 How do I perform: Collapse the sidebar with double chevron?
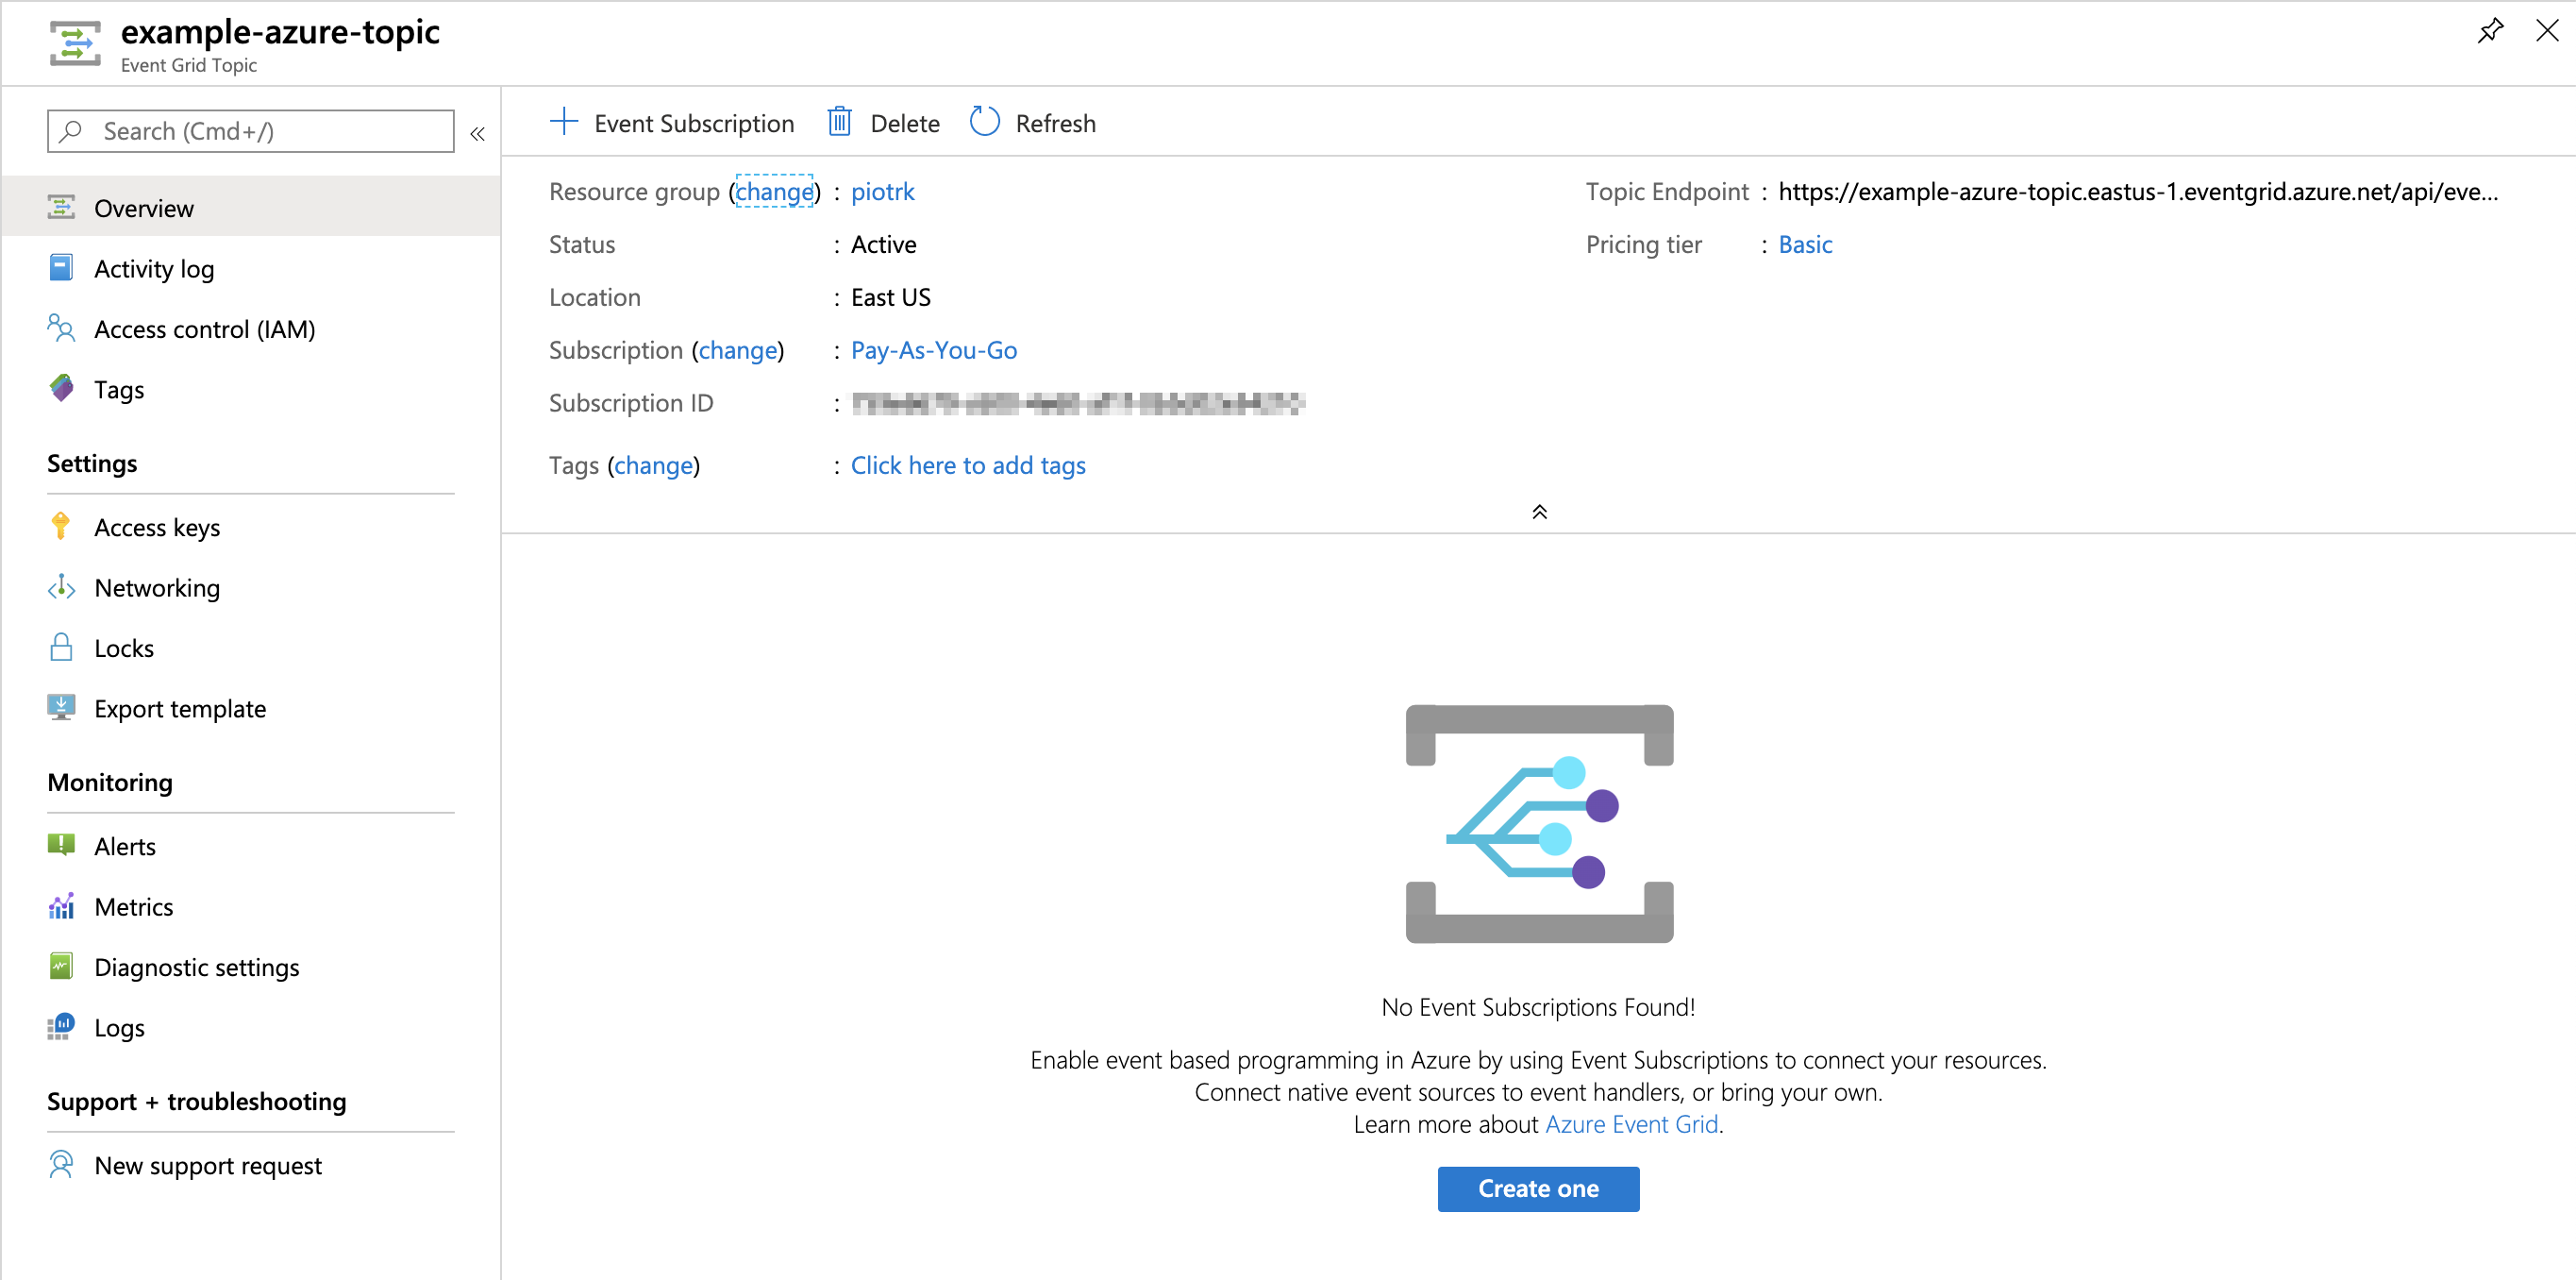point(478,133)
